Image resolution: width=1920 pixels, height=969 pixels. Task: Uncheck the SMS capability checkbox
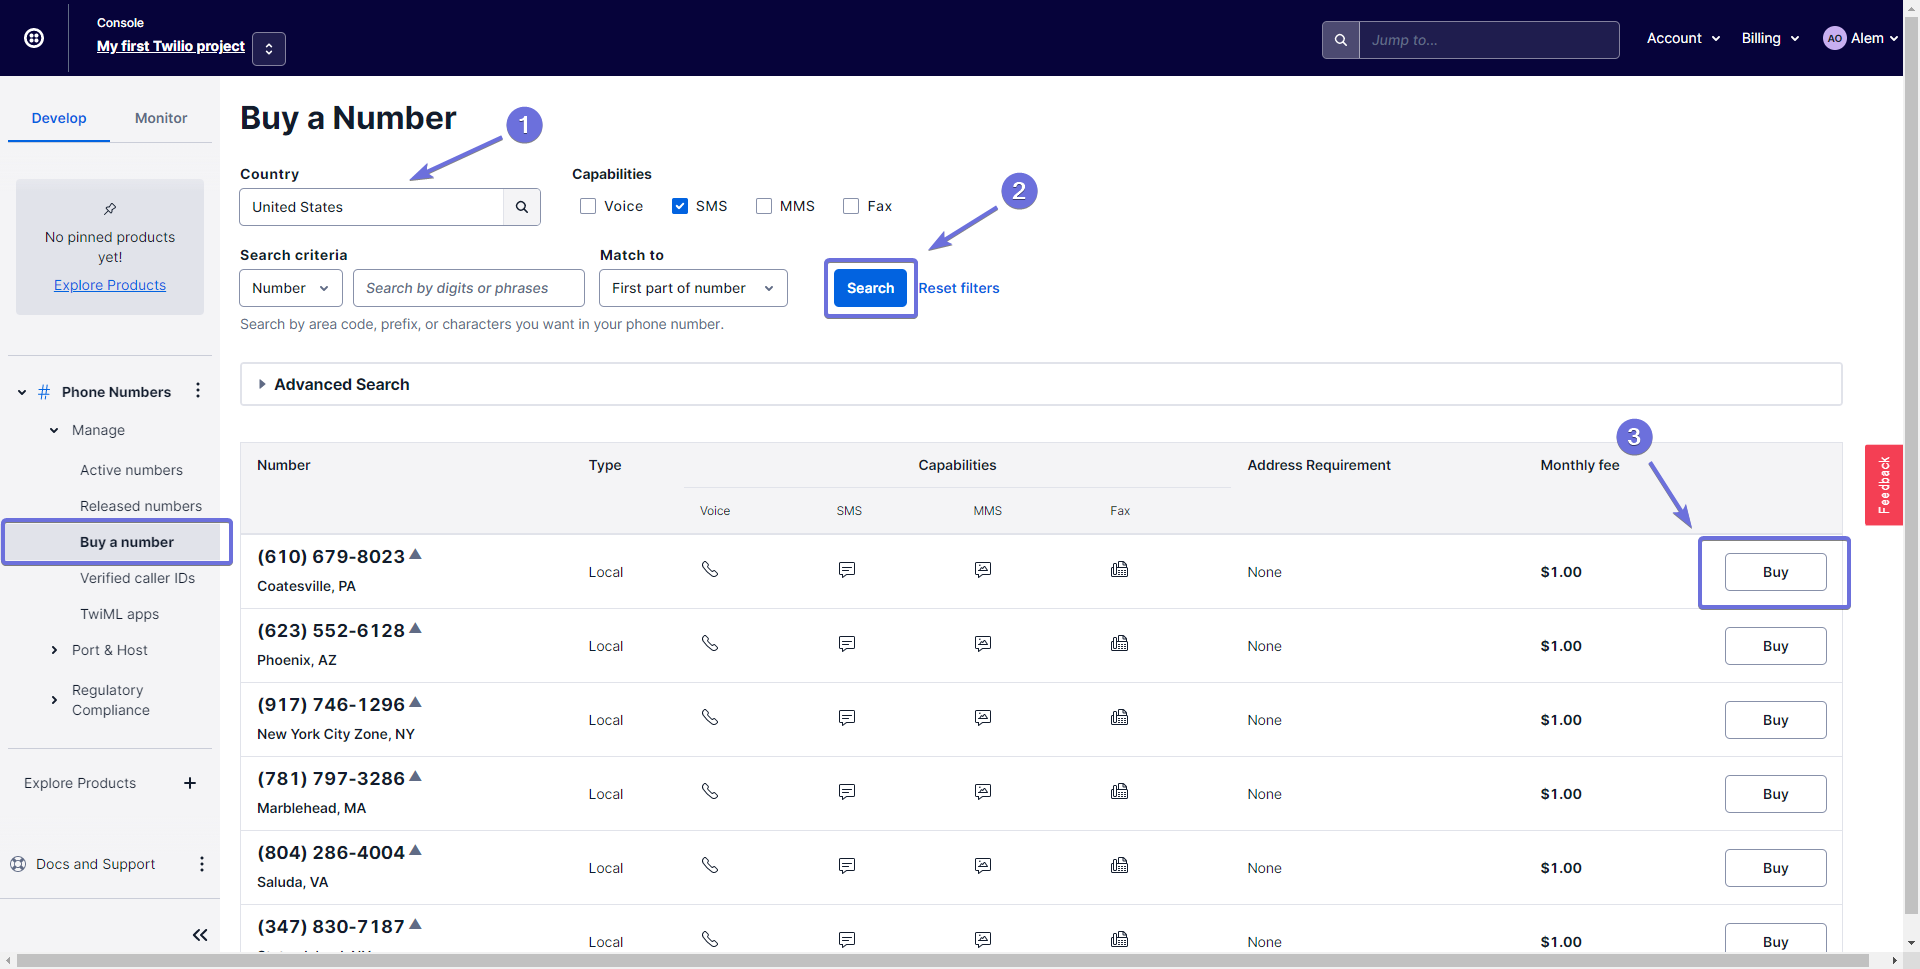coord(680,206)
